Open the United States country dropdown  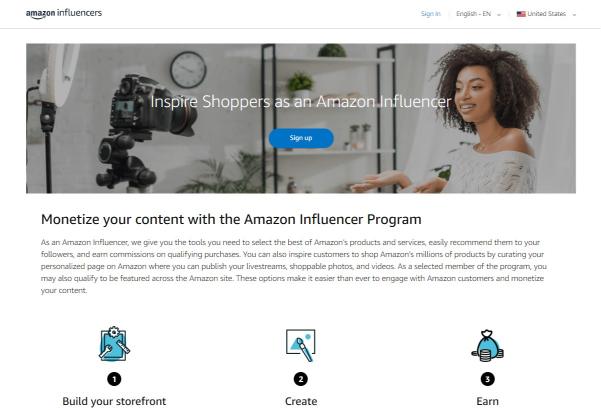click(x=546, y=14)
